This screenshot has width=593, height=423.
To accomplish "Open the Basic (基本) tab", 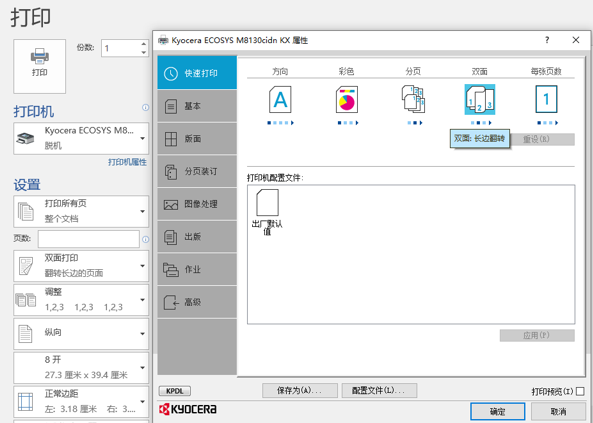I will [197, 106].
